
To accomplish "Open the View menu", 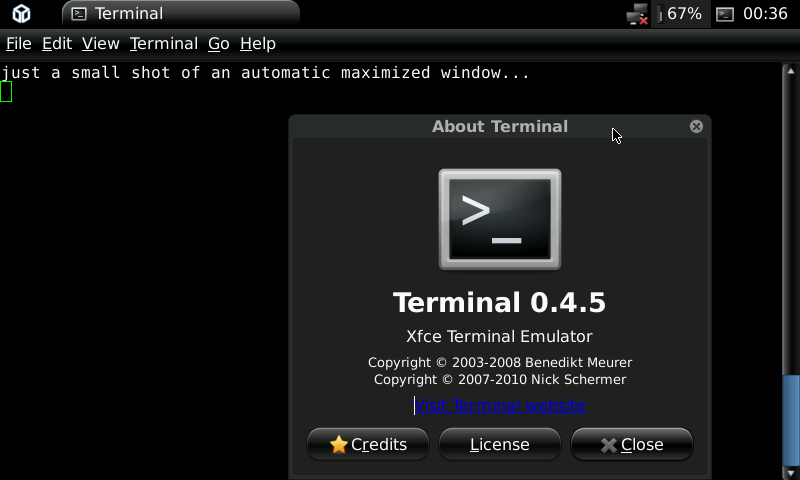I will point(100,43).
